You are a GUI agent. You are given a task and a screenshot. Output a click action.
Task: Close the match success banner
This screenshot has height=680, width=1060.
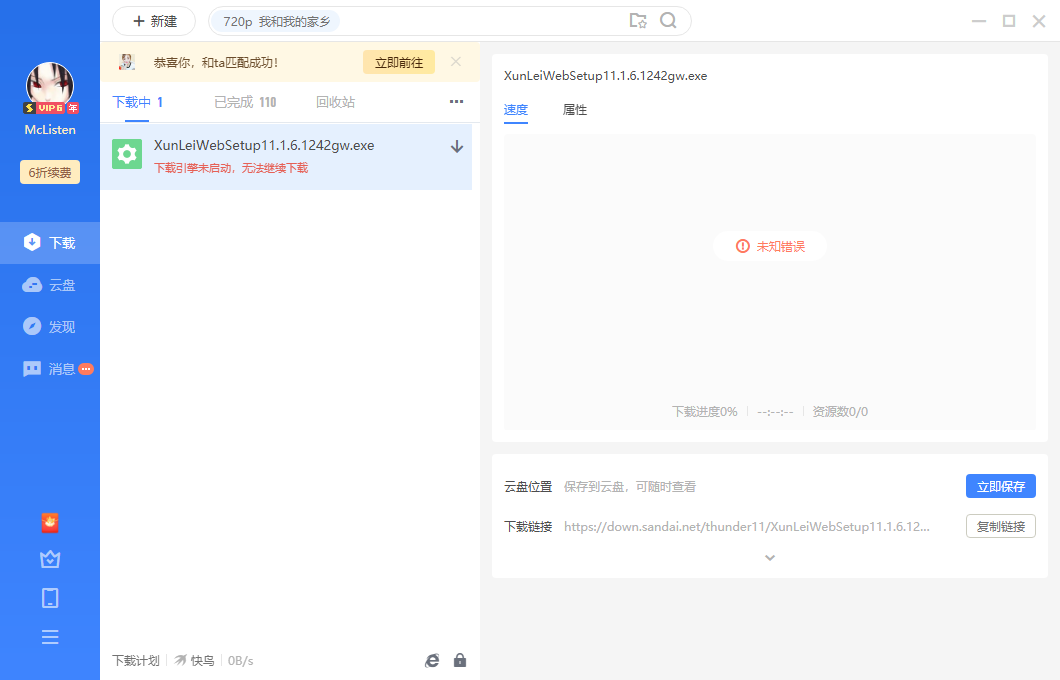(456, 62)
